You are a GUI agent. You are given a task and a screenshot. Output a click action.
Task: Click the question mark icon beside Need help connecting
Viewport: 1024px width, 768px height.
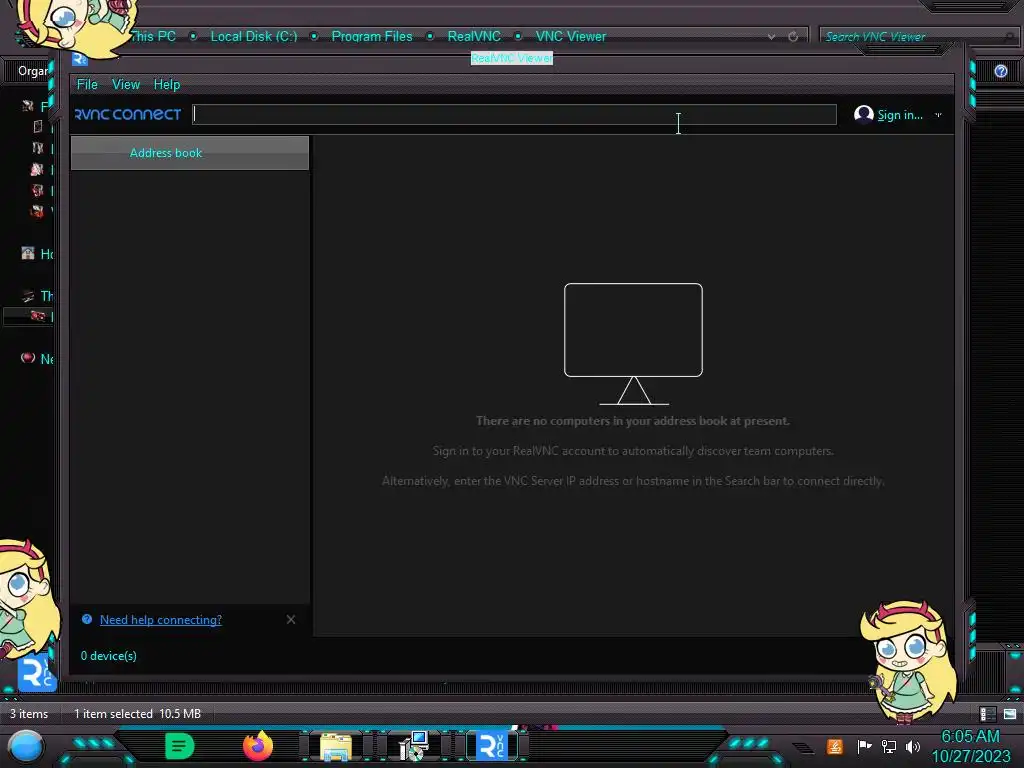pyautogui.click(x=87, y=619)
